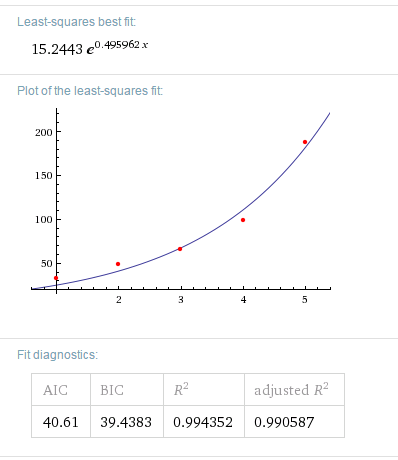
Task: Select the best-fit formula 15.2443 e^0.495962x
Action: pos(90,48)
